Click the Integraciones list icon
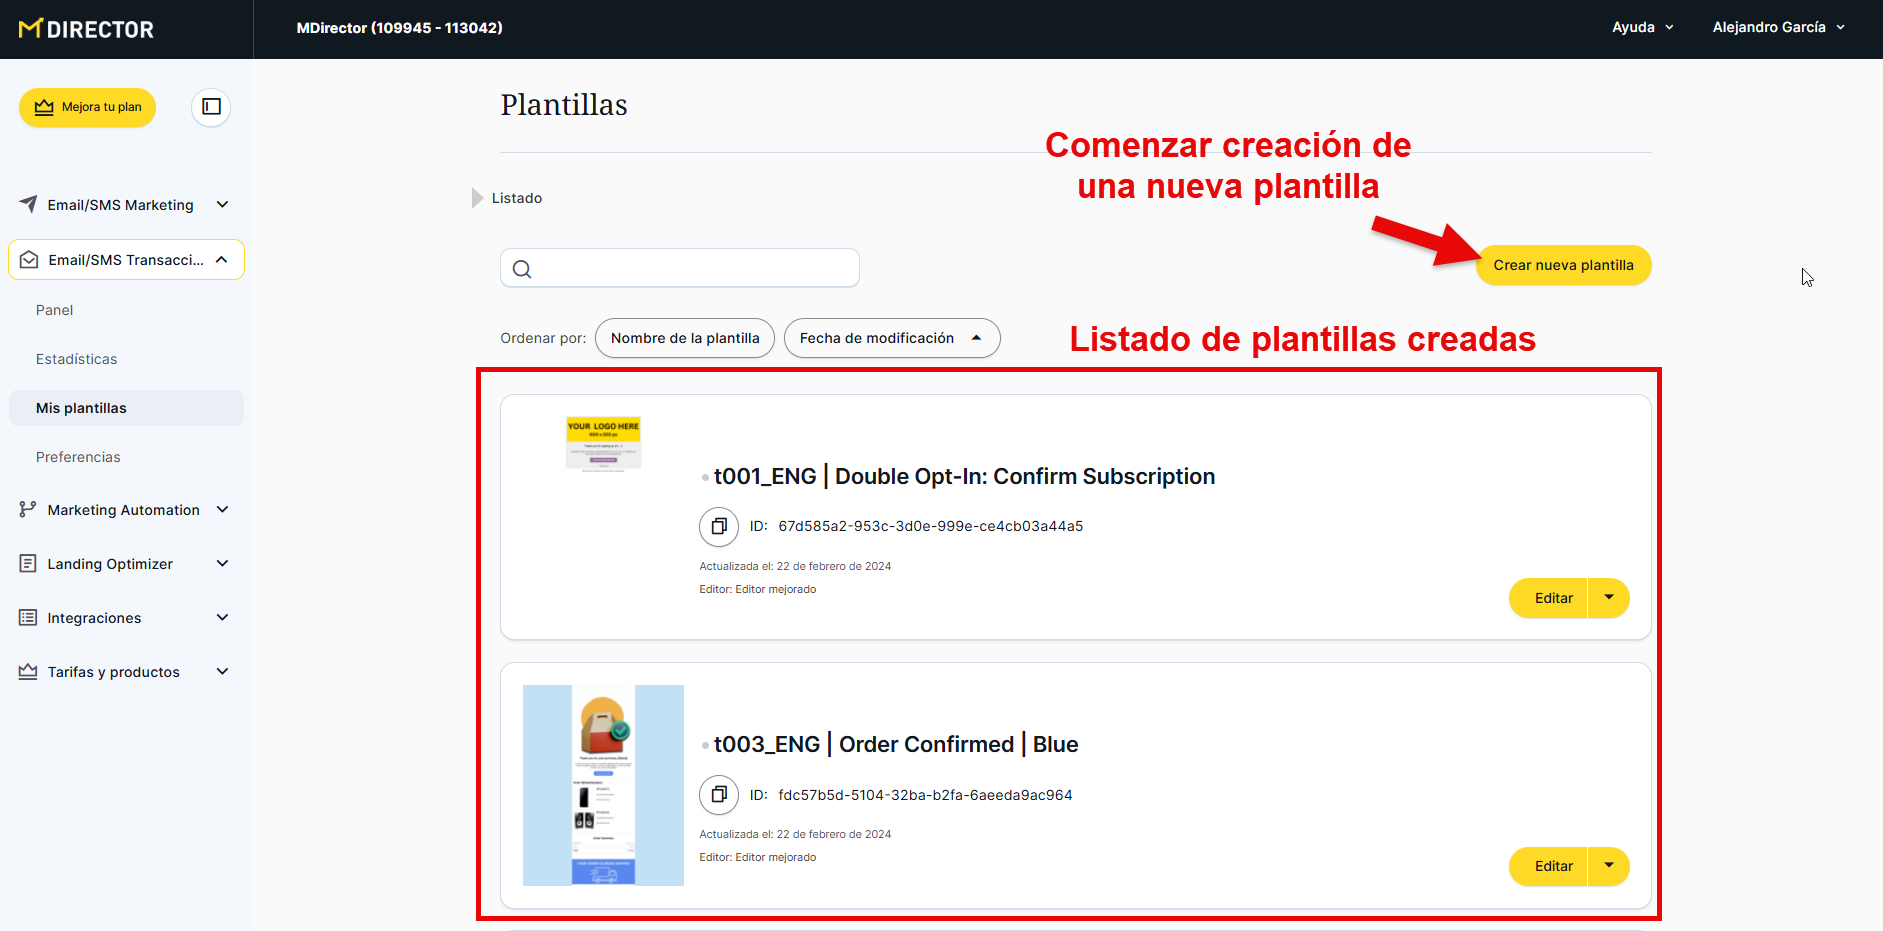The image size is (1883, 931). point(28,618)
